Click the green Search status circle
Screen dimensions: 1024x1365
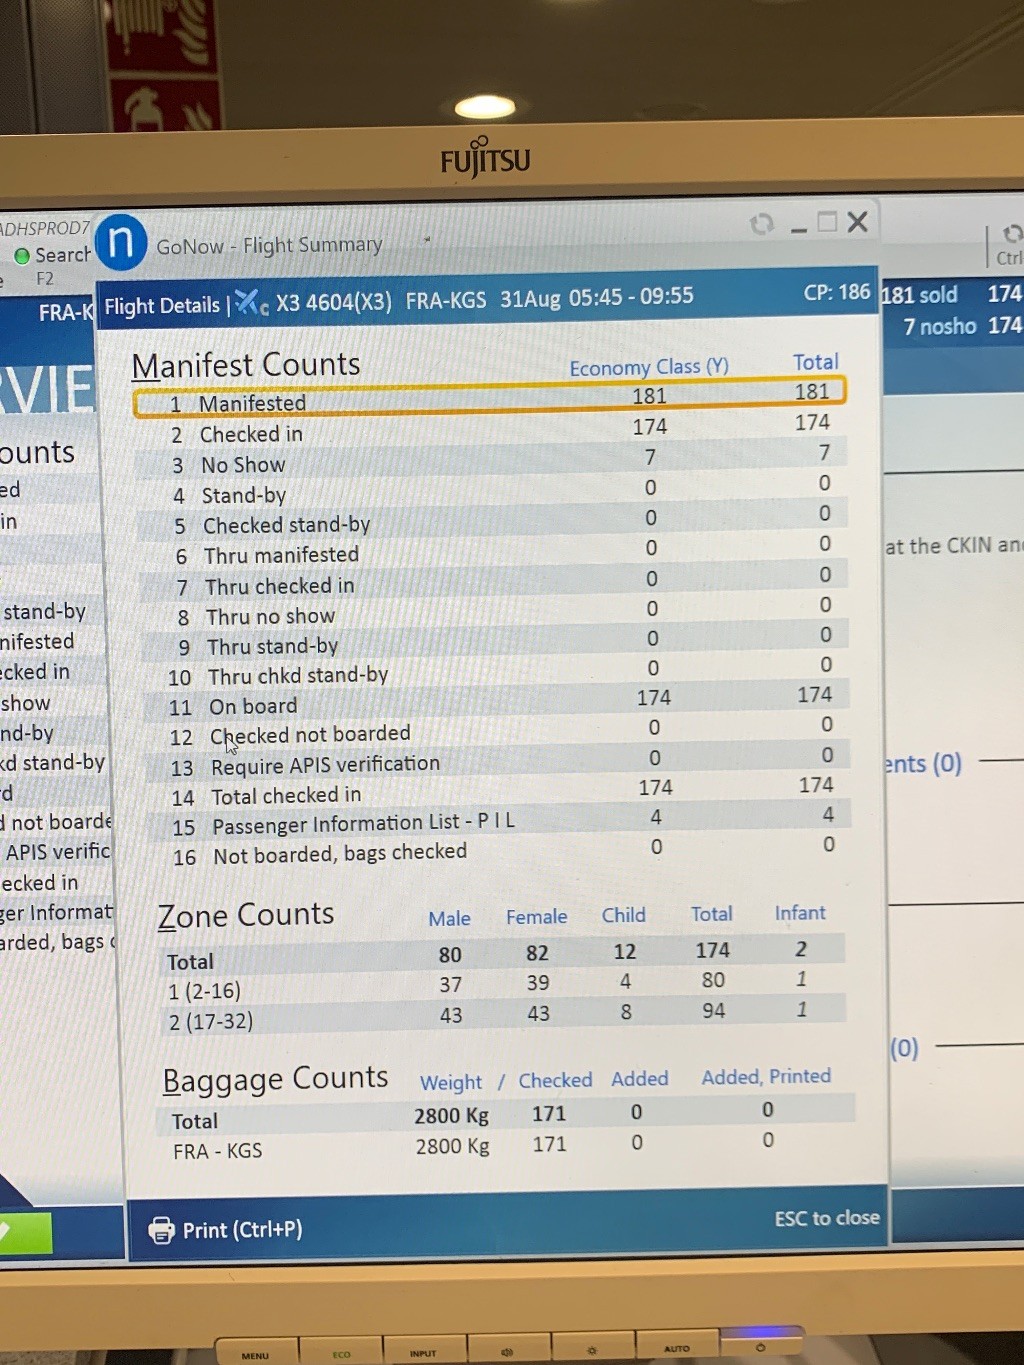tap(21, 256)
